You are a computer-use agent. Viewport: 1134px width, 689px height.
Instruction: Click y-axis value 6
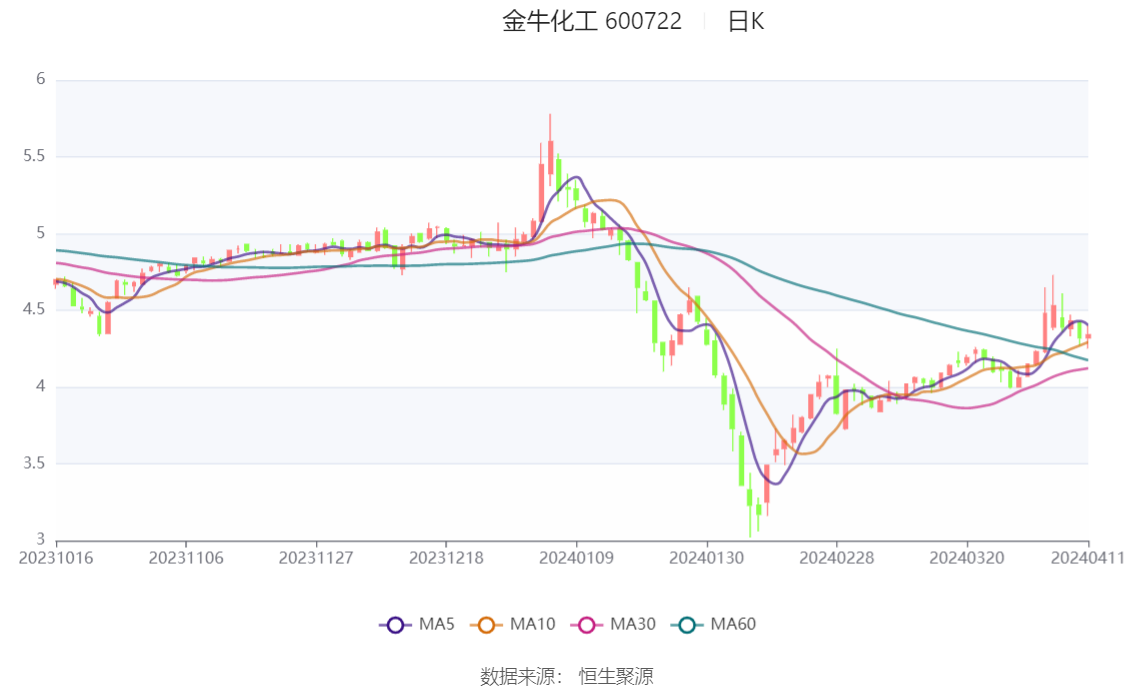40,79
